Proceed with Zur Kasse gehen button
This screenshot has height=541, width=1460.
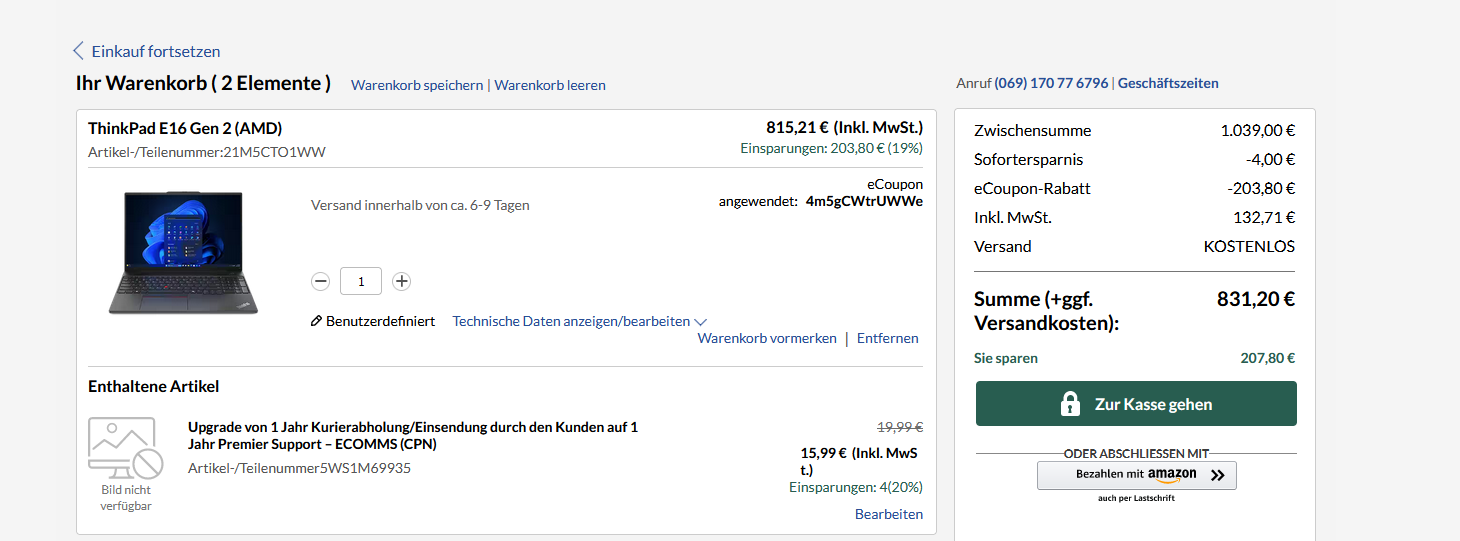click(1136, 404)
